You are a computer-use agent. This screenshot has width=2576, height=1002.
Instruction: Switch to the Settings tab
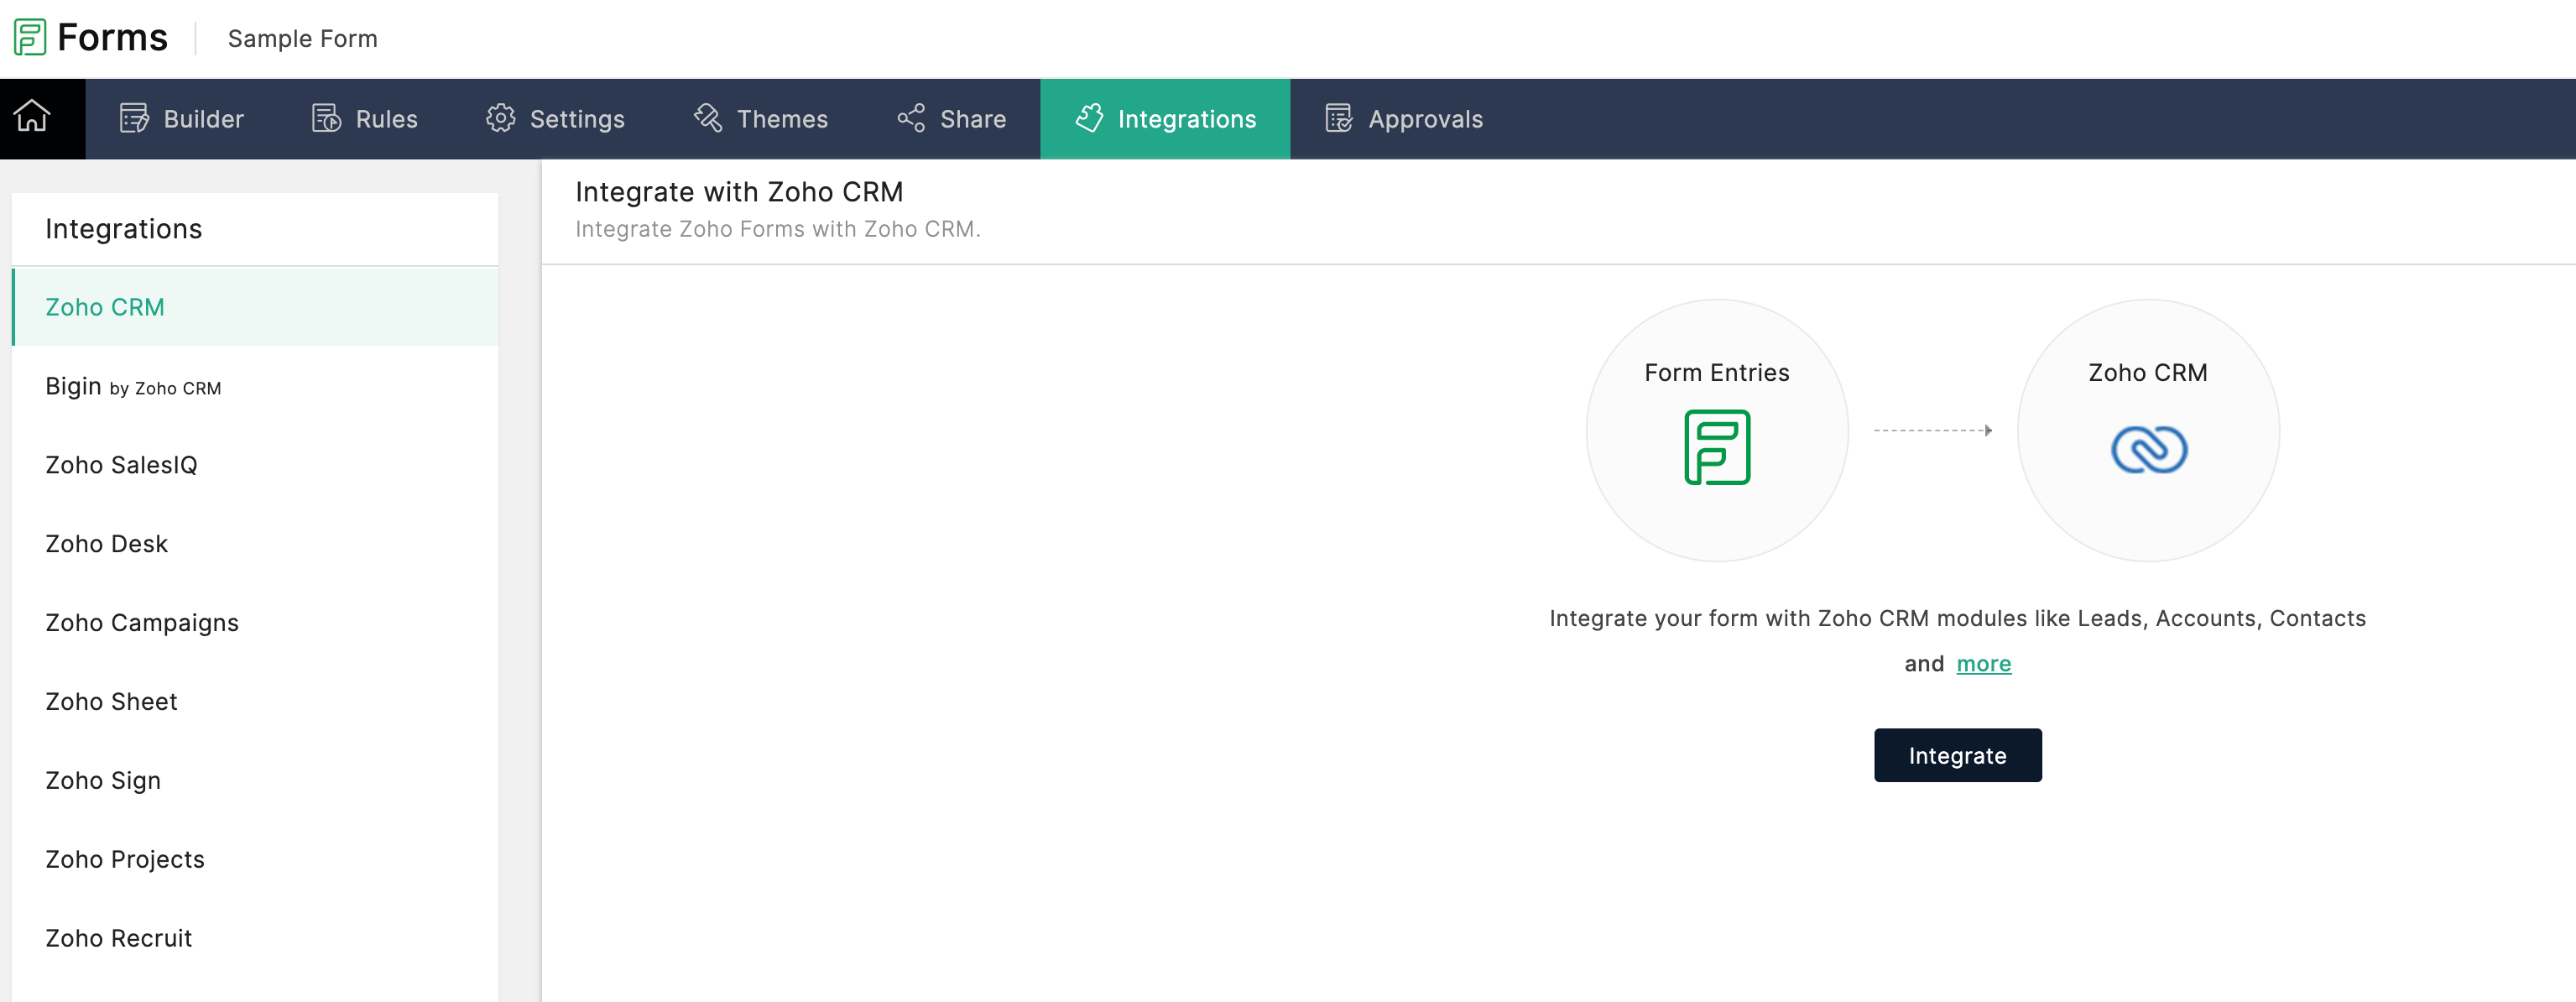[x=555, y=119]
